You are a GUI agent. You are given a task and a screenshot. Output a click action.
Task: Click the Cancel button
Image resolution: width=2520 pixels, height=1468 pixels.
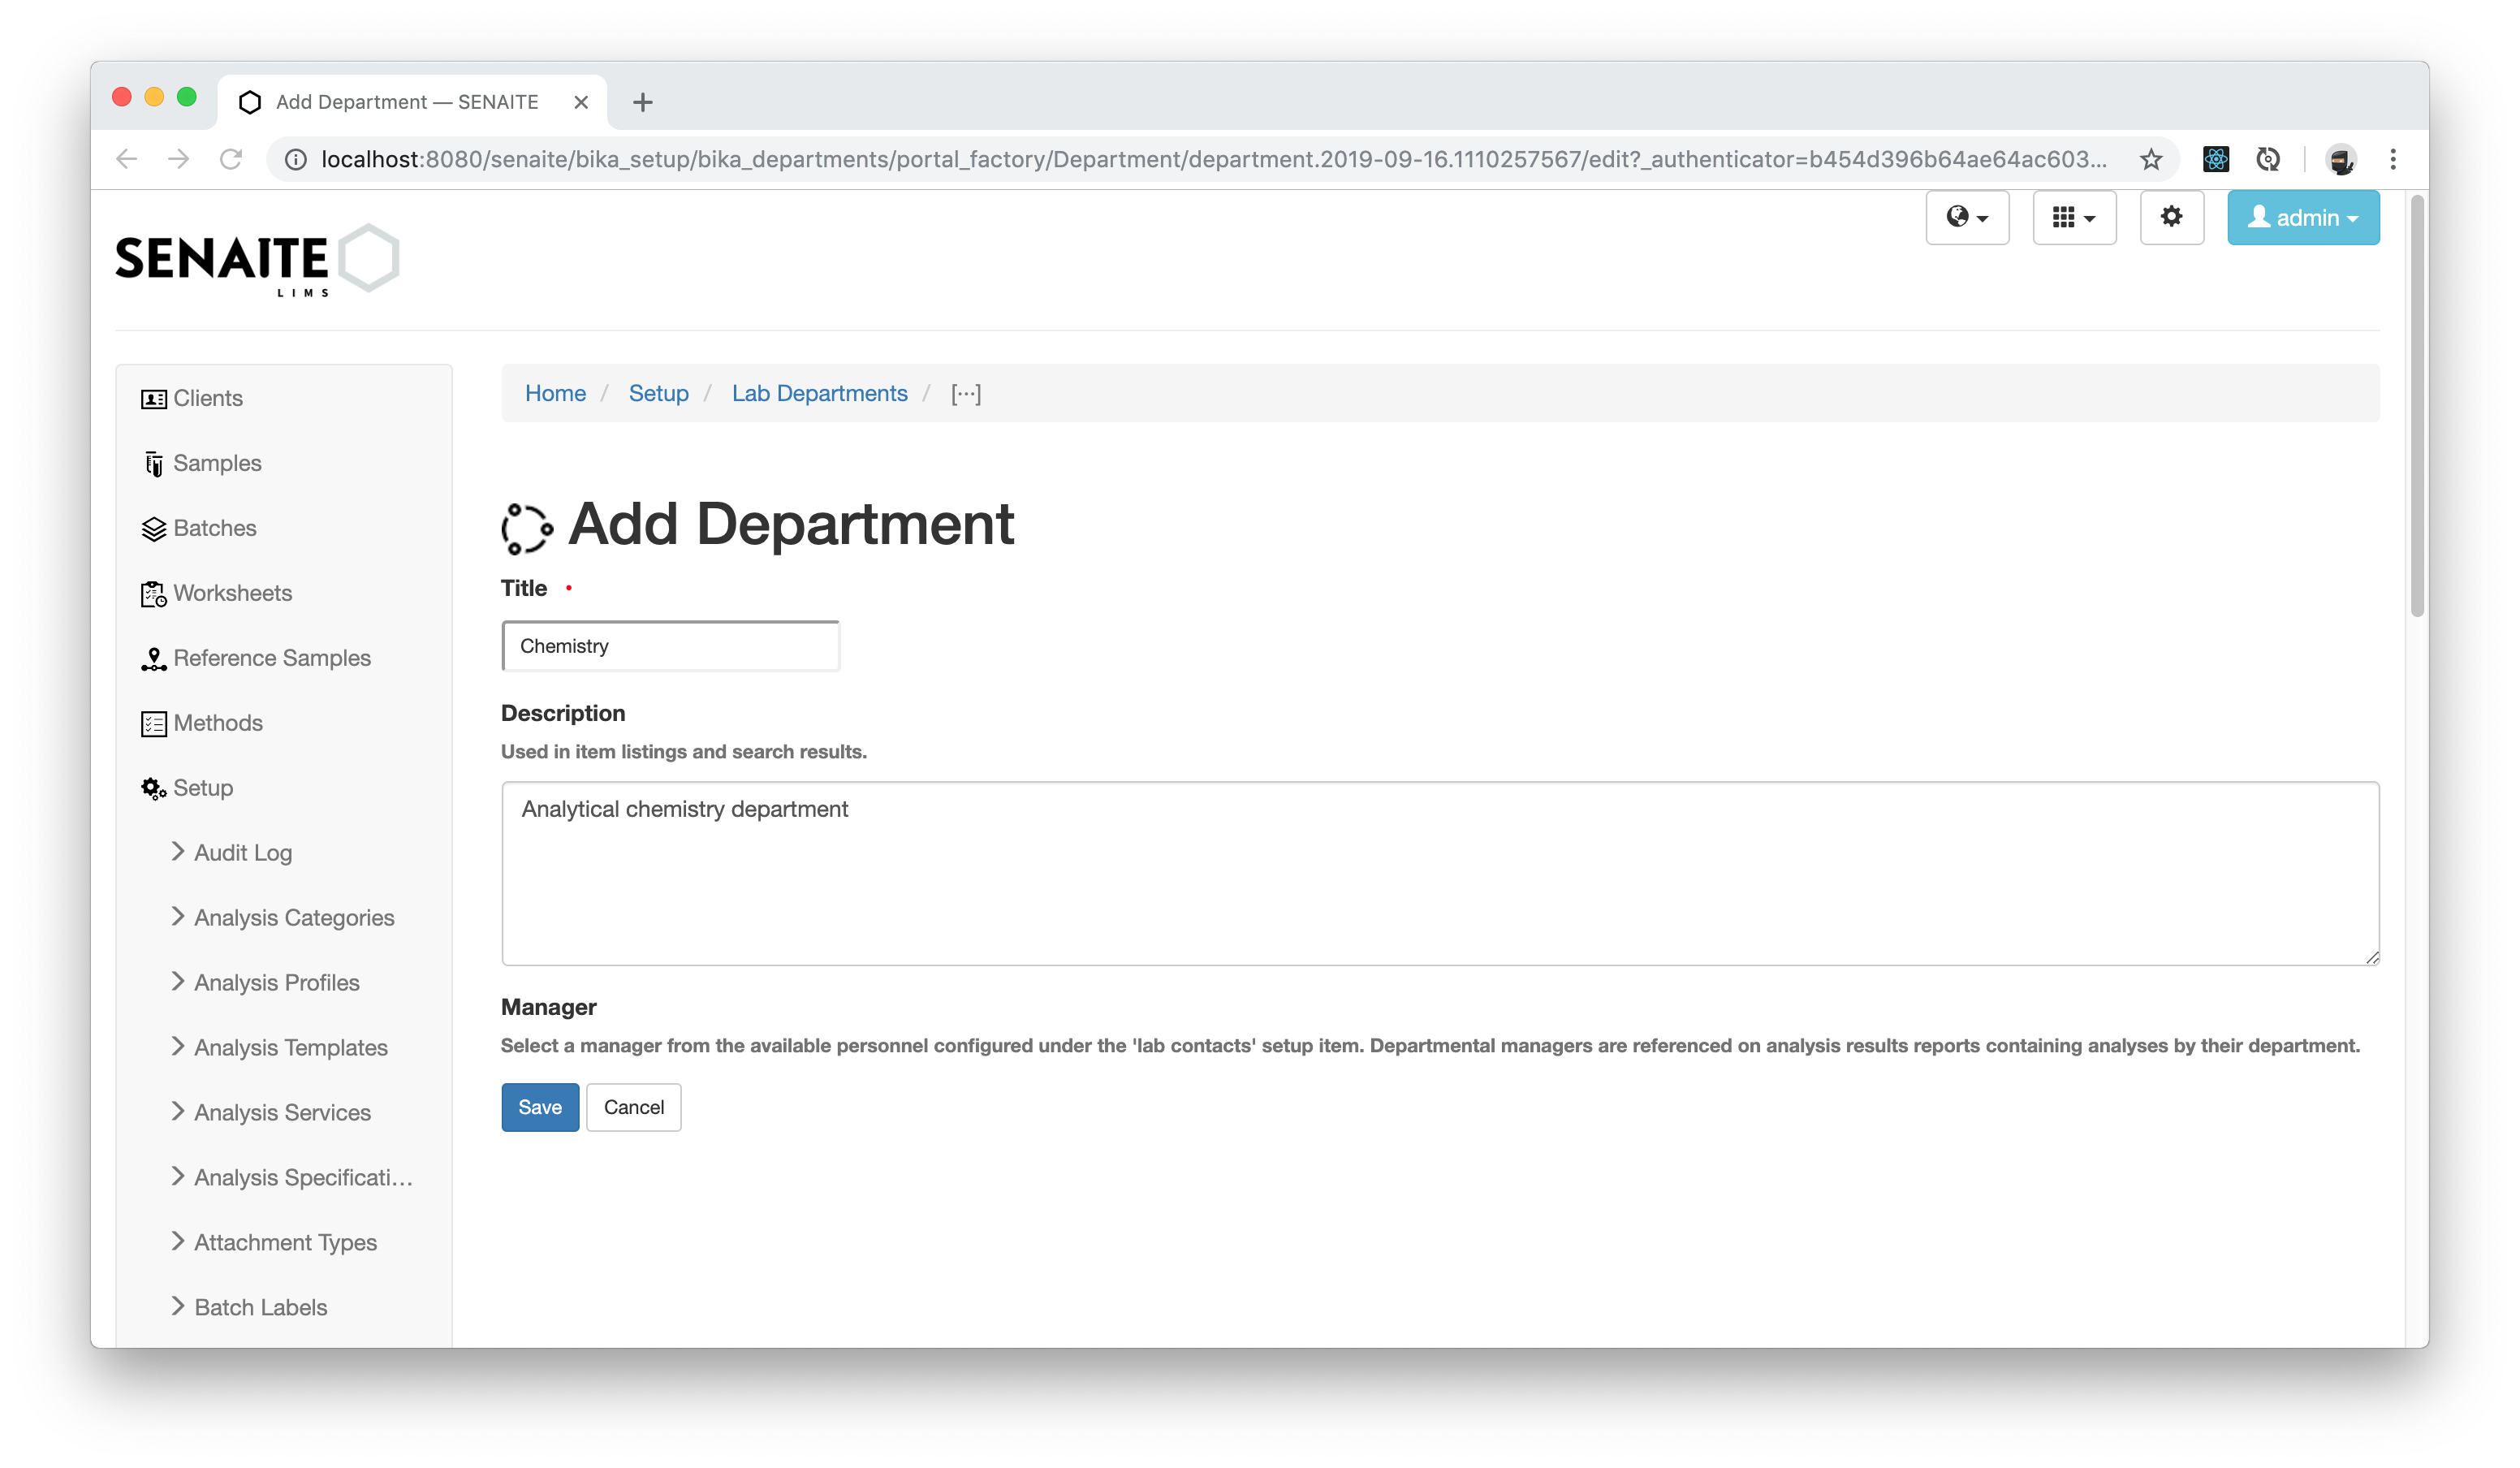click(x=634, y=1106)
